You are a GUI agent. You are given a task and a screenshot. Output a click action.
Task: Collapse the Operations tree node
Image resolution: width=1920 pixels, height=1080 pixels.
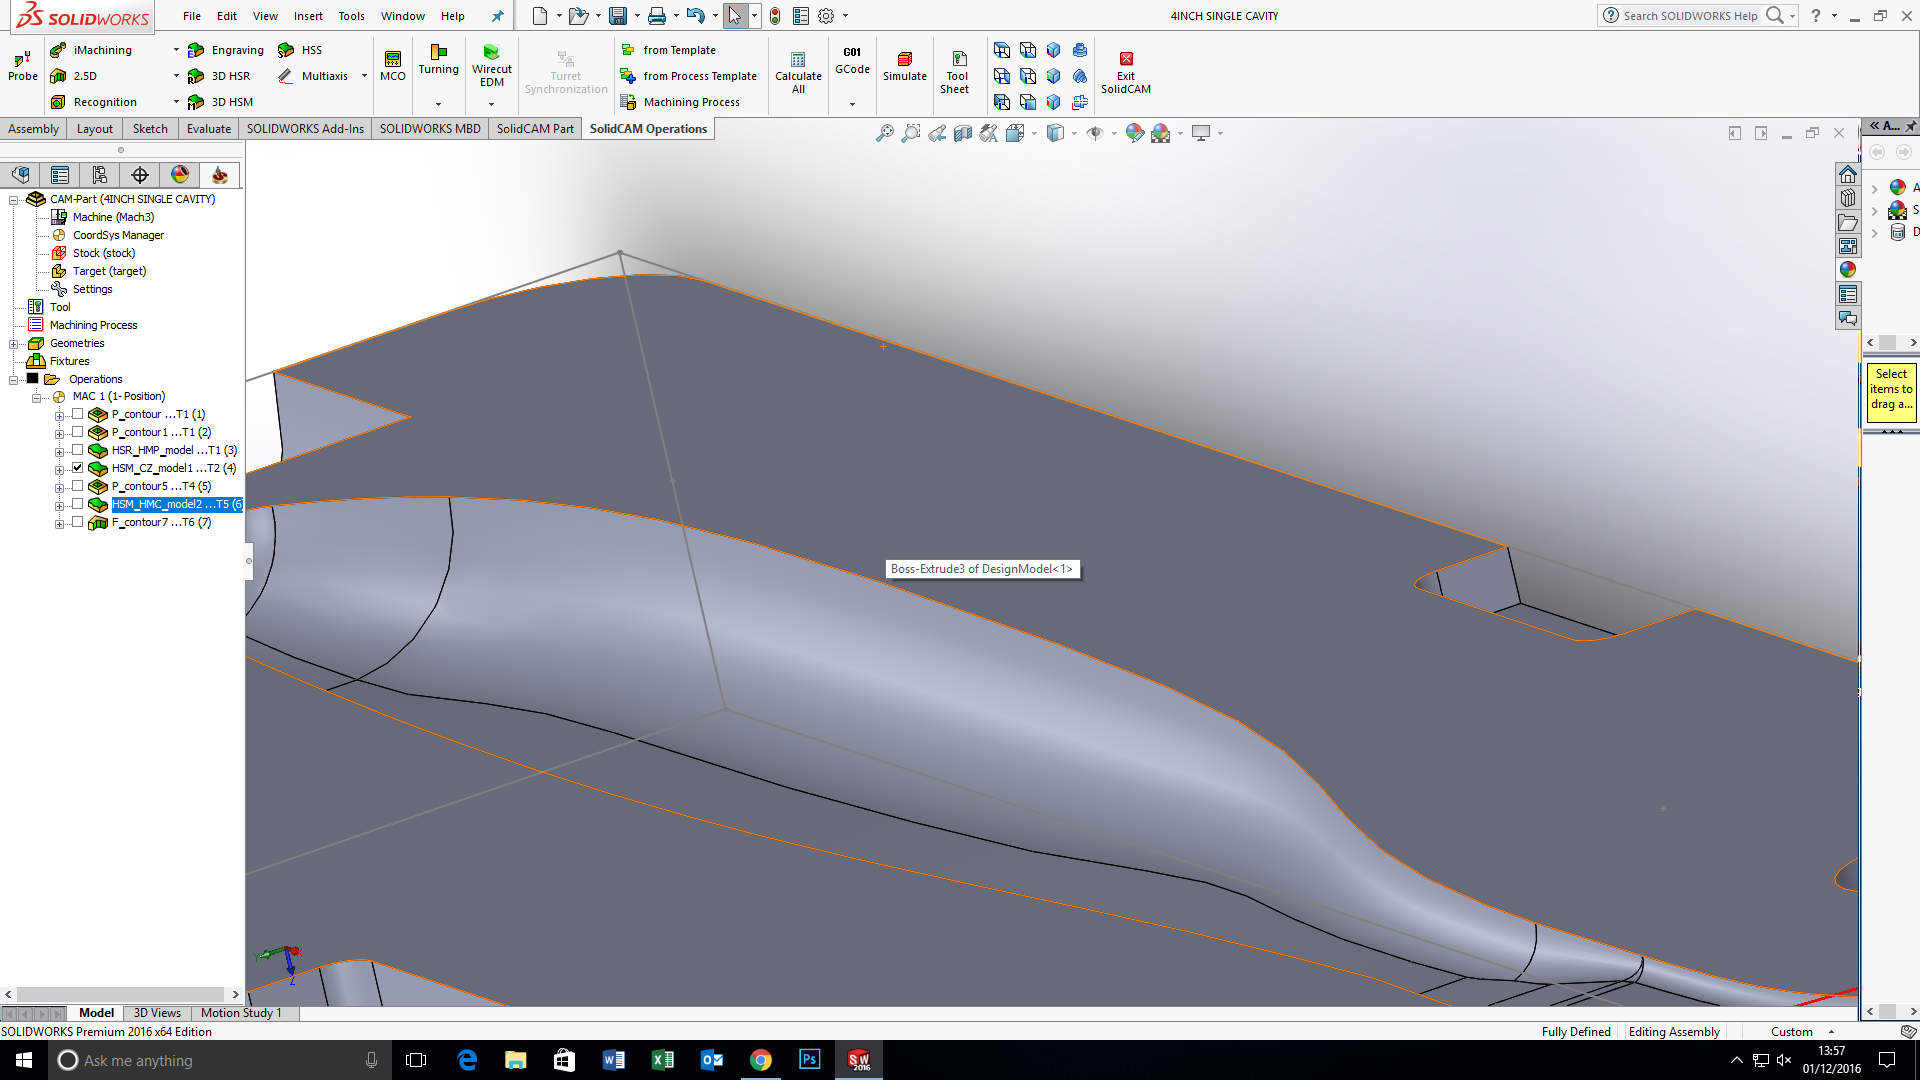click(x=14, y=380)
